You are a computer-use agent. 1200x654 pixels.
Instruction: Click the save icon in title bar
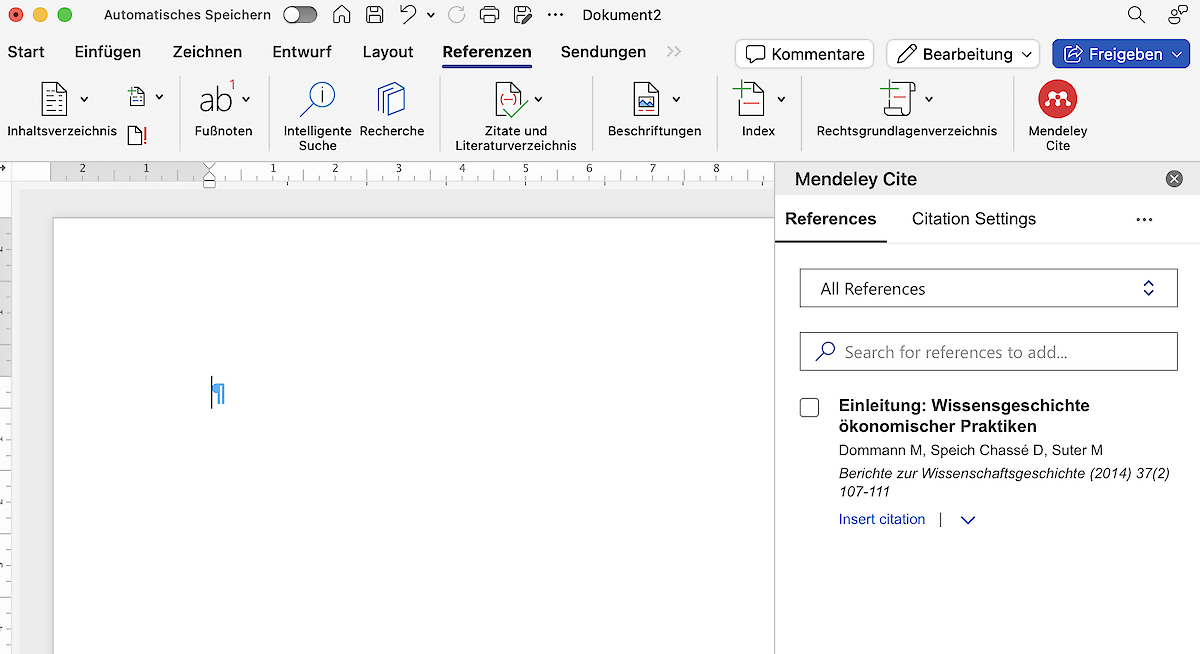[374, 15]
